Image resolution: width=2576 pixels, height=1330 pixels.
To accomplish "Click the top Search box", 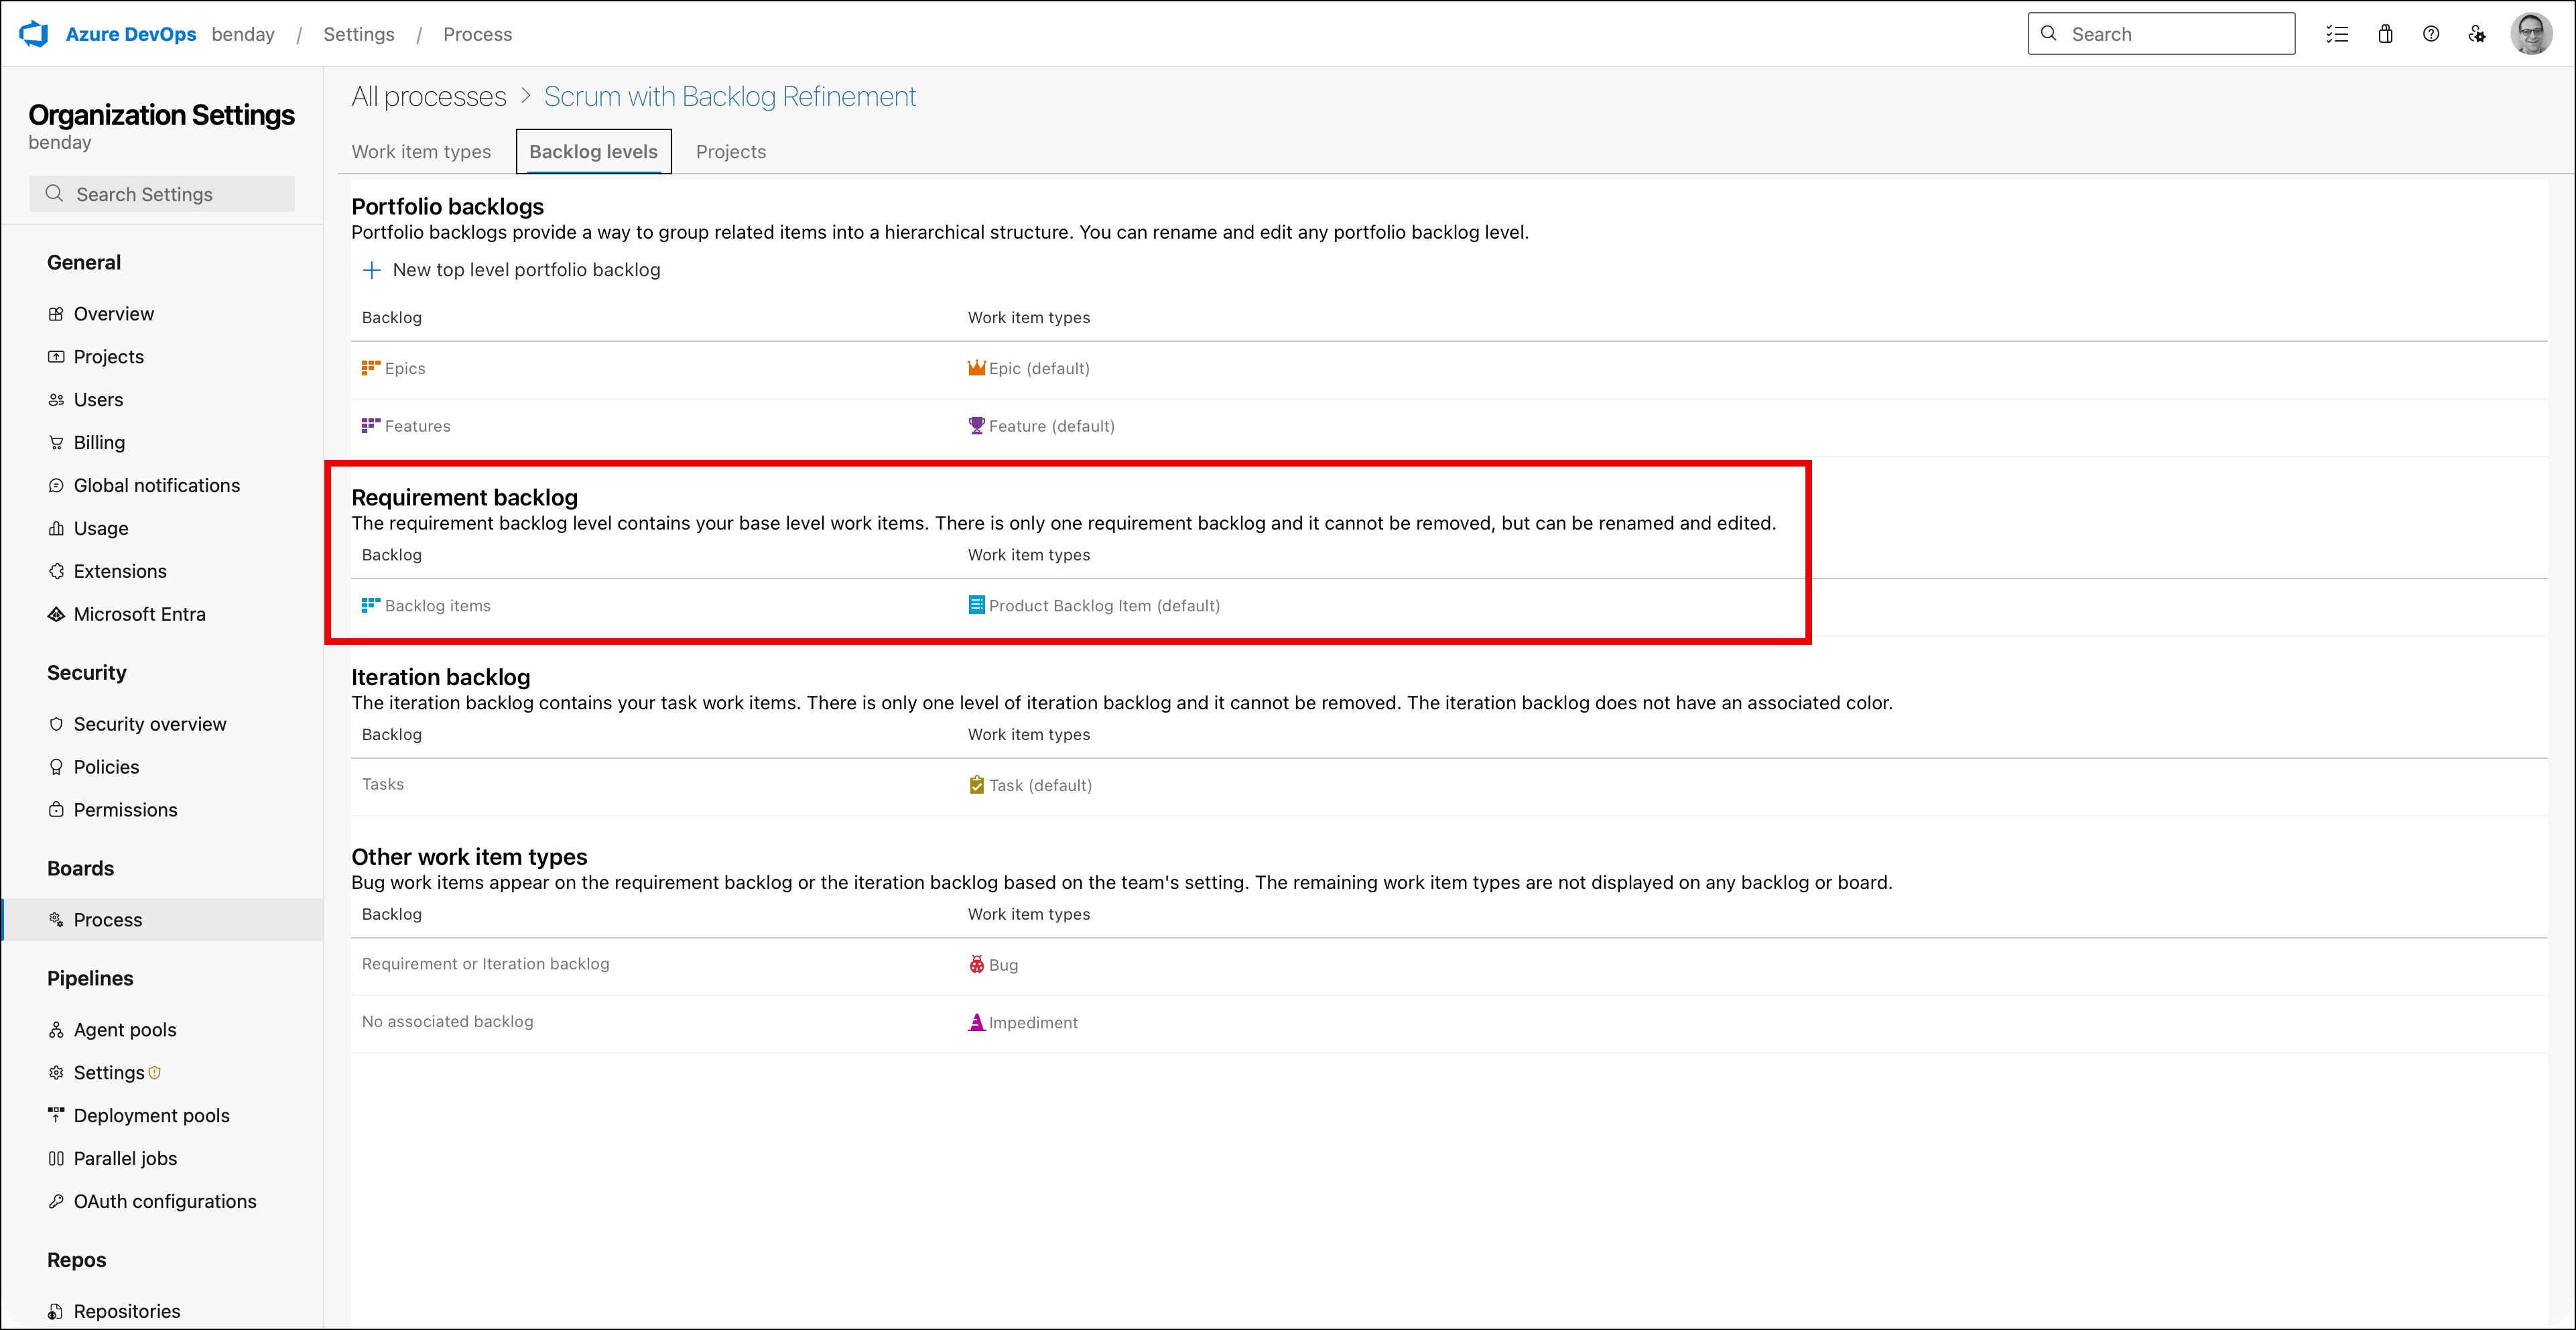I will (2161, 34).
